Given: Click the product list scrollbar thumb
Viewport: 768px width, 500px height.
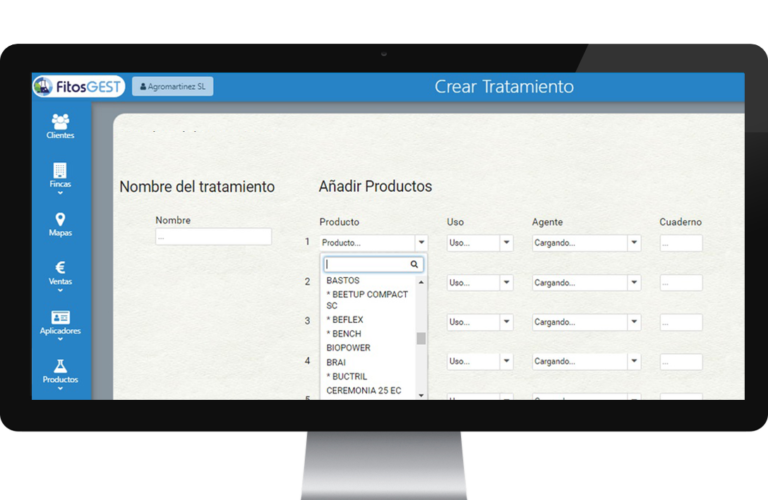Looking at the screenshot, I should tap(421, 338).
